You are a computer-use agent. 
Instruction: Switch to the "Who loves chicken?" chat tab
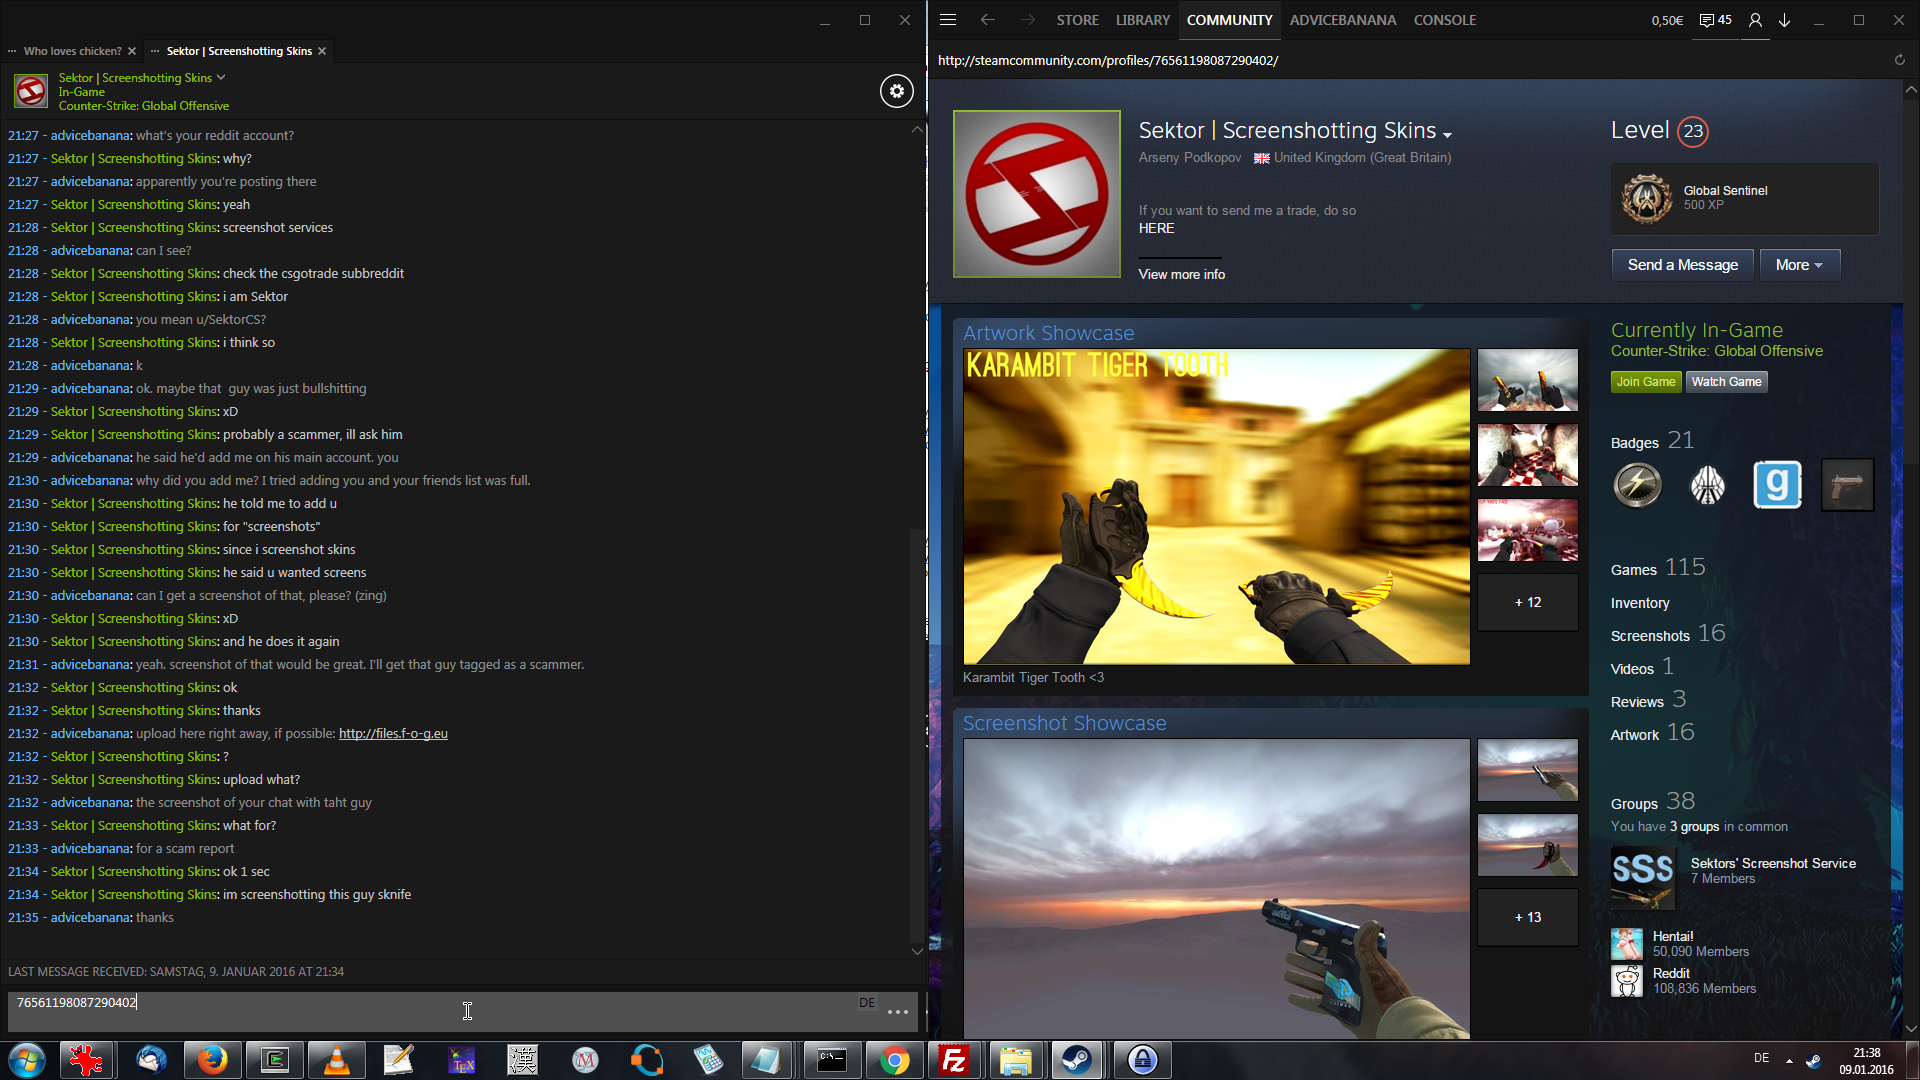click(x=72, y=51)
